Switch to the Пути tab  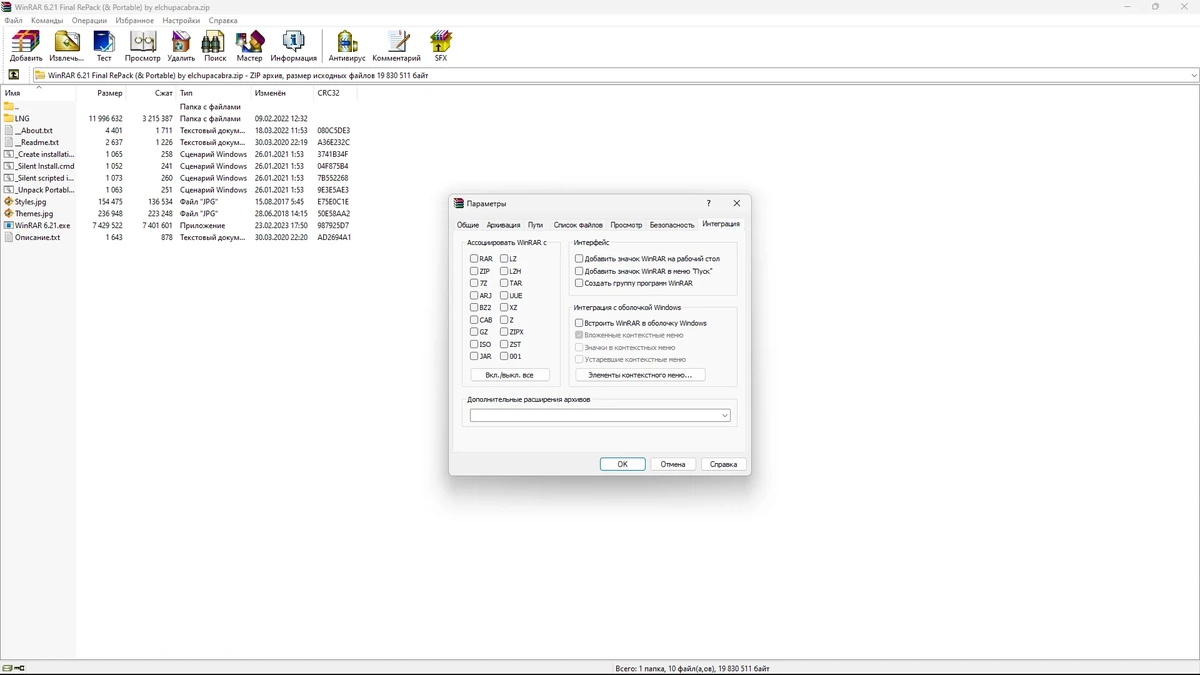coord(536,225)
